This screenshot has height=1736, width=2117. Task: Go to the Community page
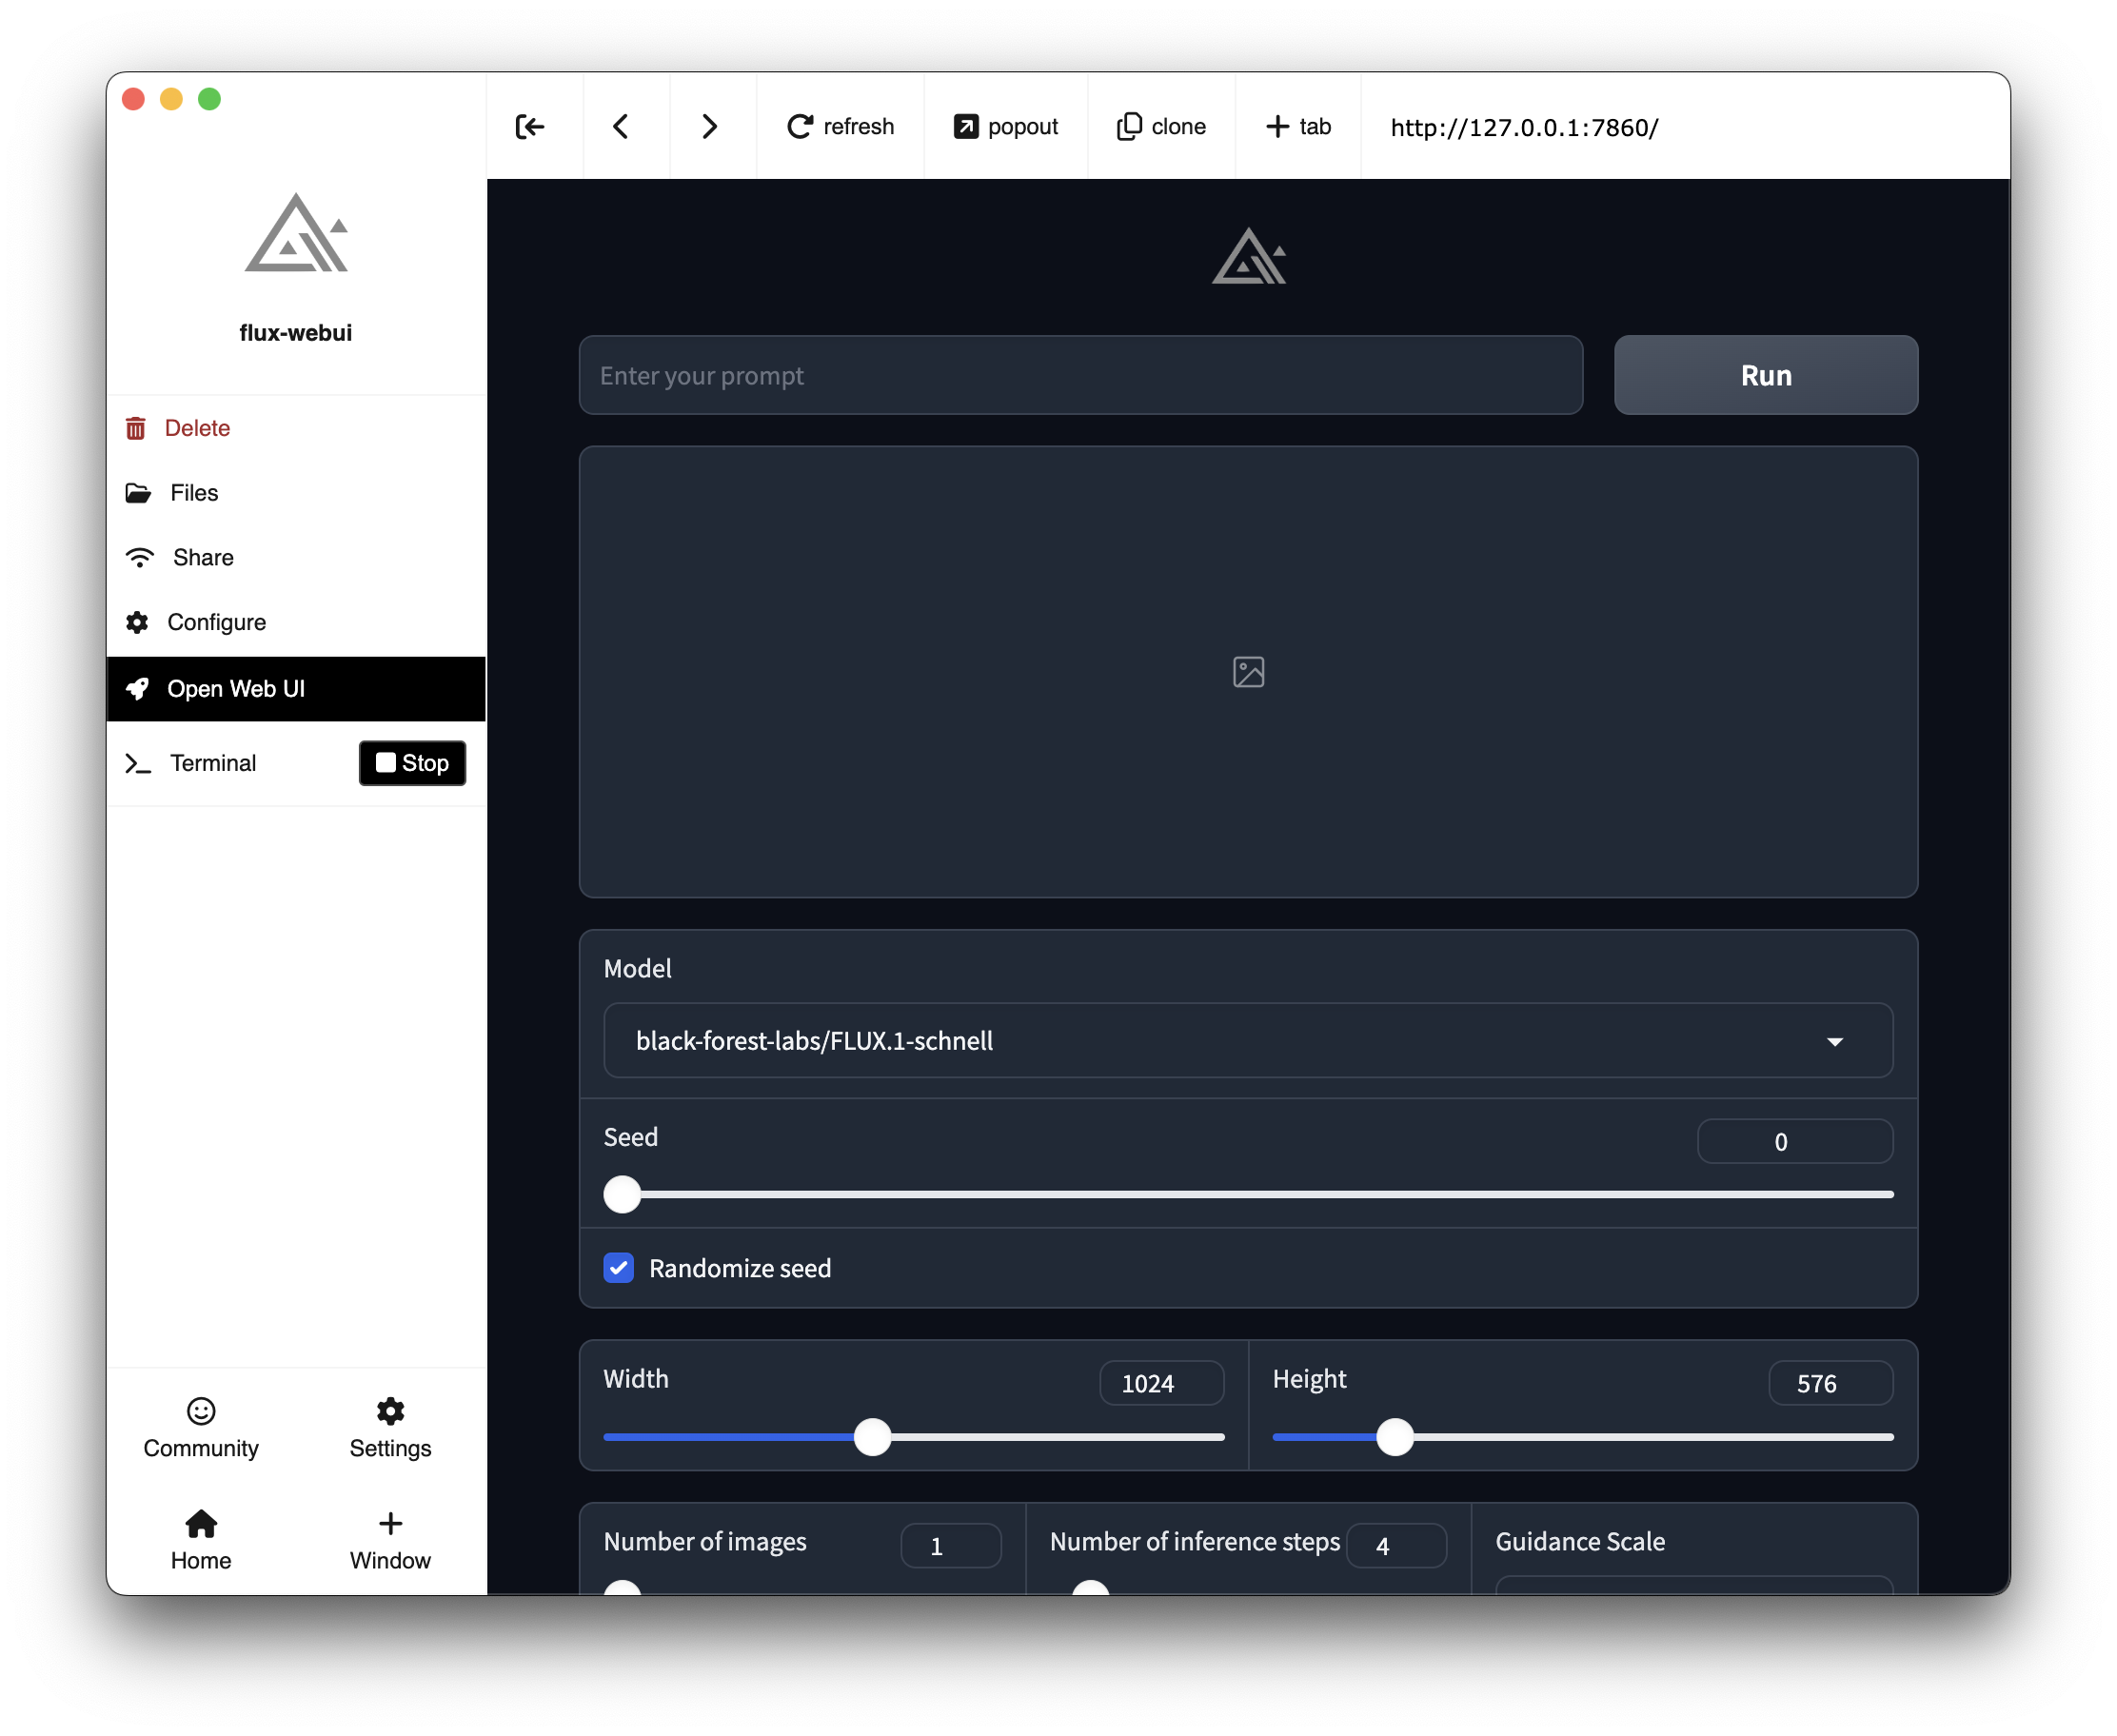point(200,1430)
